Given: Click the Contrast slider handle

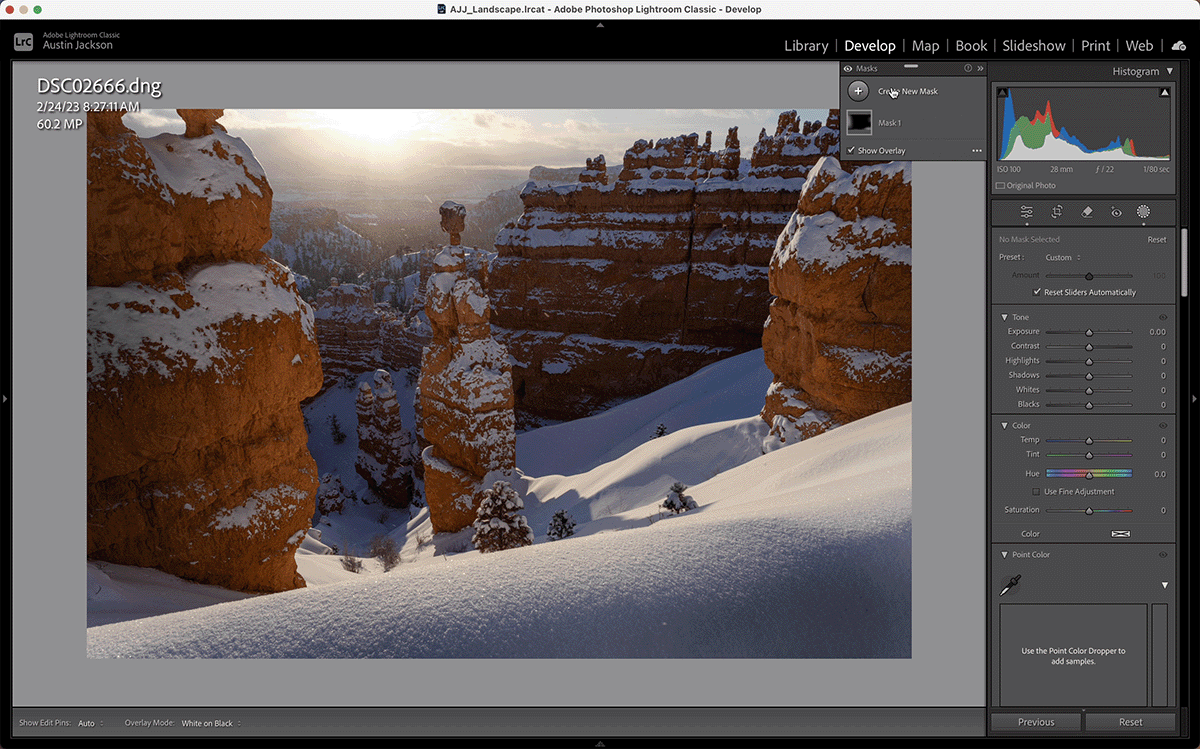Looking at the screenshot, I should pyautogui.click(x=1089, y=346).
